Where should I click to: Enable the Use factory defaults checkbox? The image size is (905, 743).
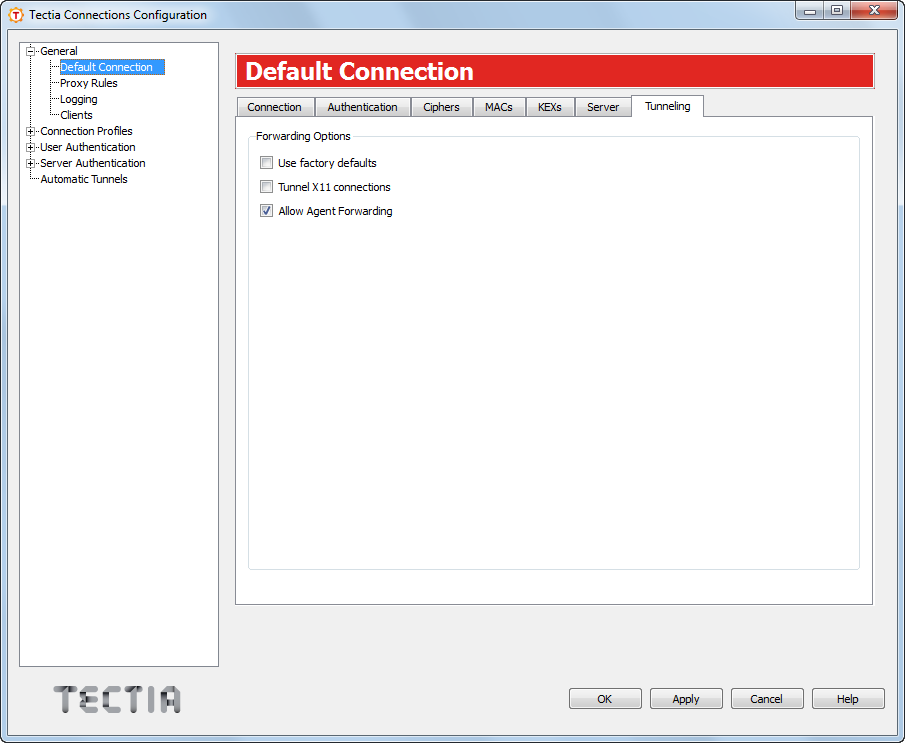[266, 162]
